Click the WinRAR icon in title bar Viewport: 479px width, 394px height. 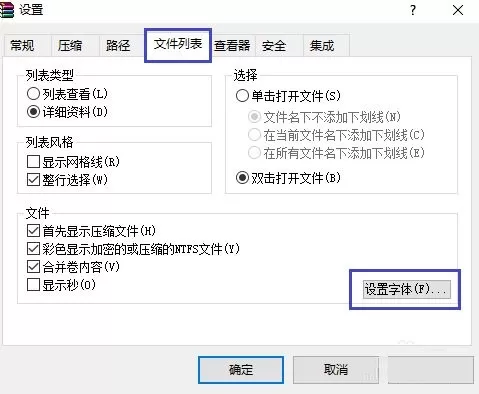pos(7,10)
